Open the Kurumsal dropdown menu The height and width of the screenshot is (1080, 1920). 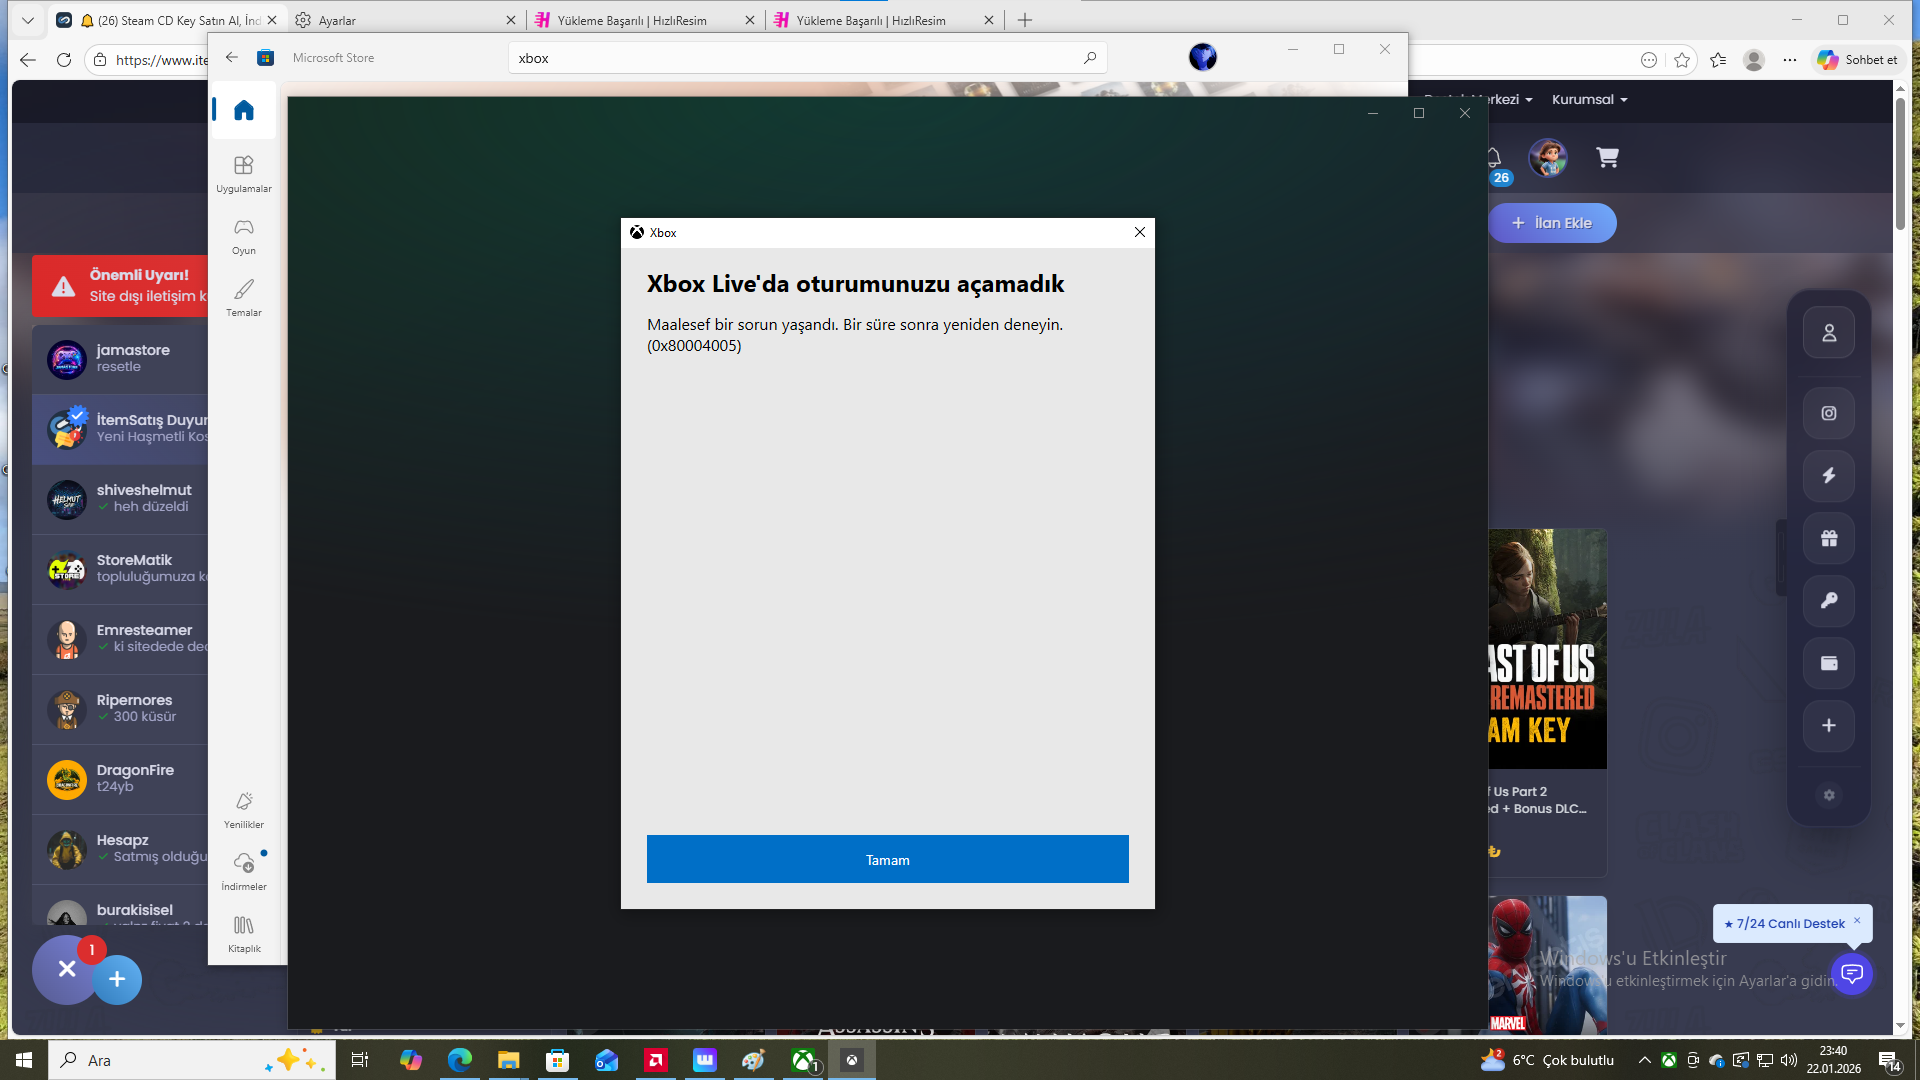(x=1590, y=100)
